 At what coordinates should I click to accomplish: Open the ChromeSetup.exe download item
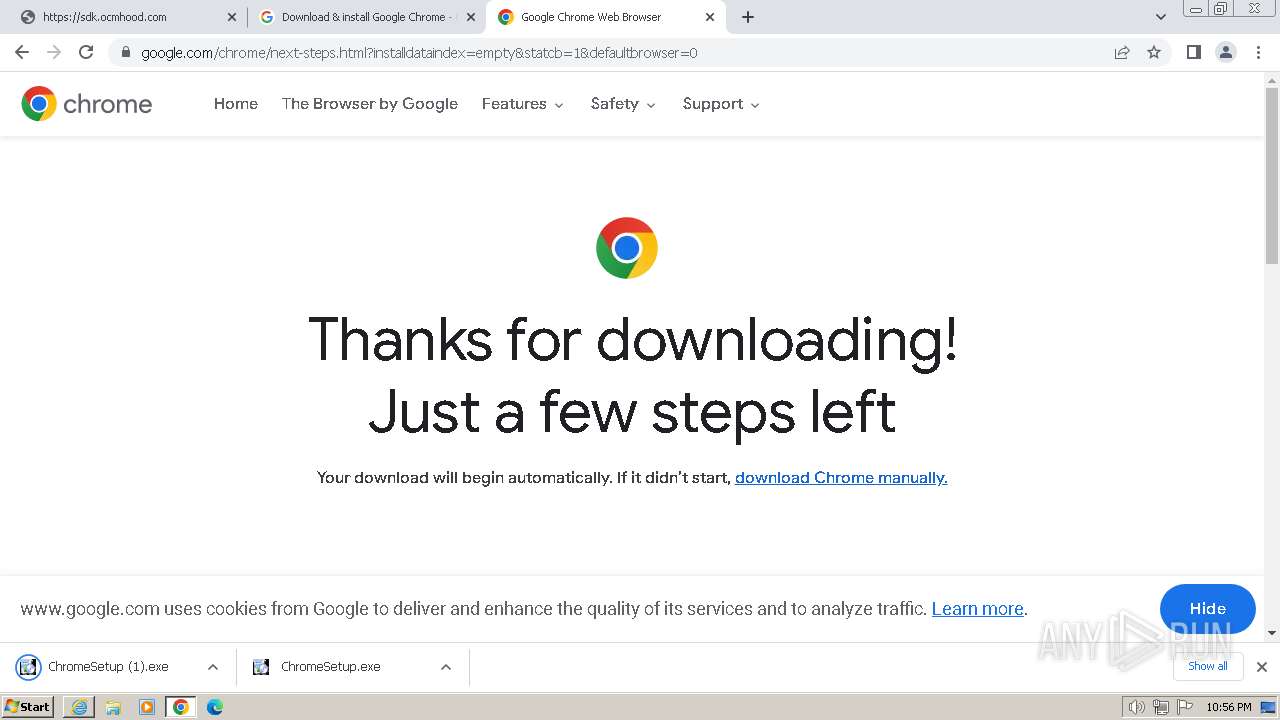[x=330, y=667]
